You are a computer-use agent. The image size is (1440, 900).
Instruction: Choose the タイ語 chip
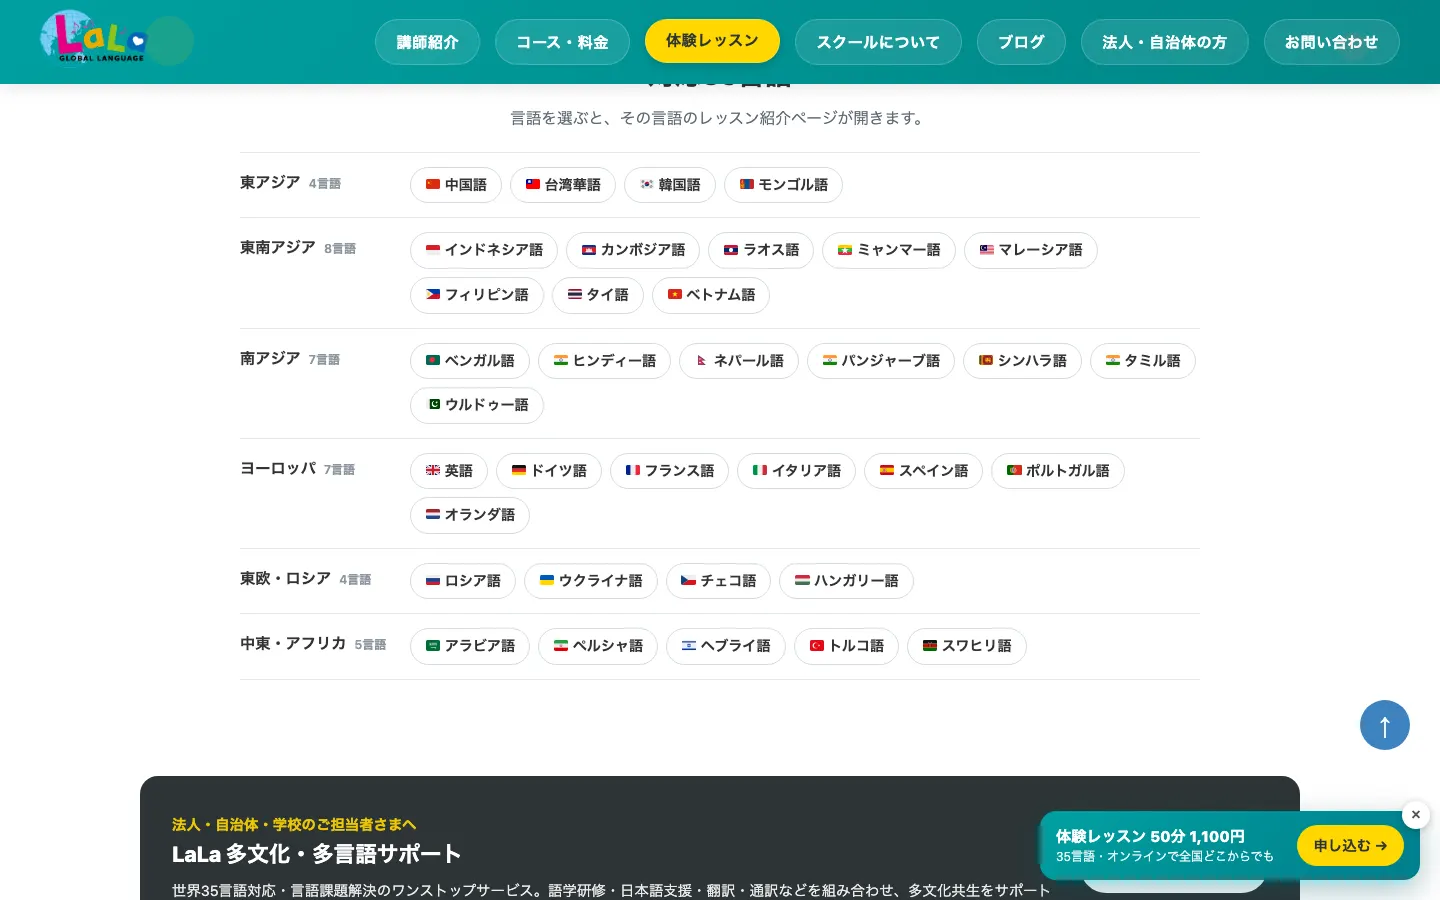[x=598, y=295]
